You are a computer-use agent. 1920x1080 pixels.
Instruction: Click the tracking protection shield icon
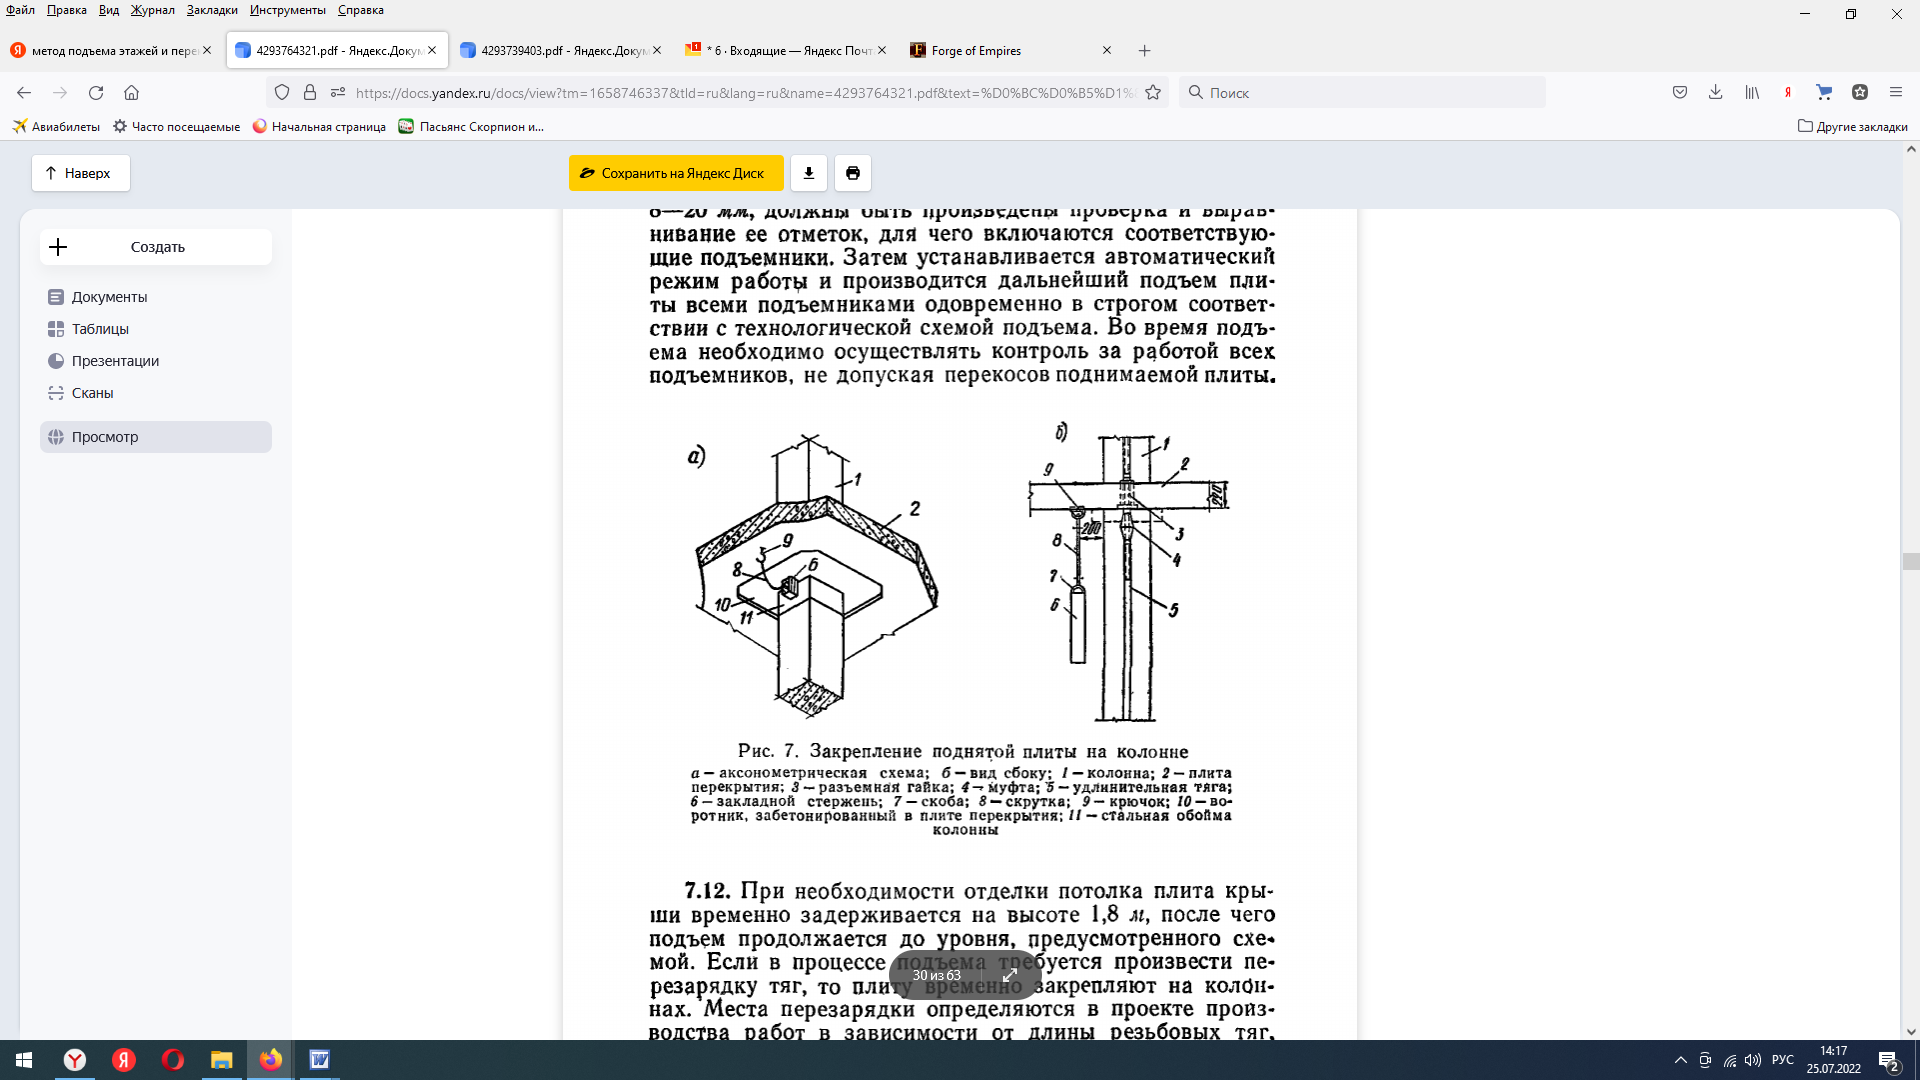coord(282,93)
